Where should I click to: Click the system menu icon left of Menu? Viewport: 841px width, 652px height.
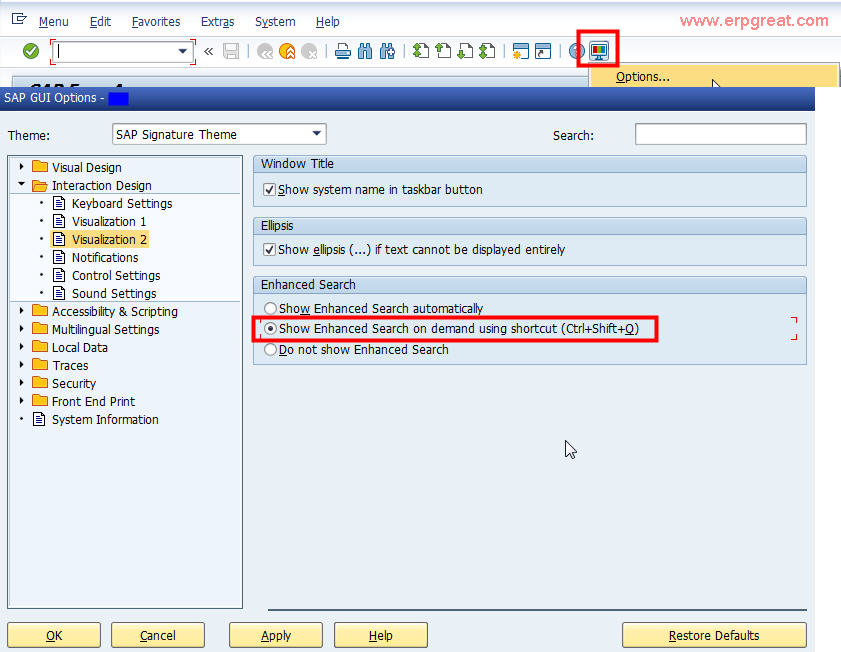pos(19,19)
